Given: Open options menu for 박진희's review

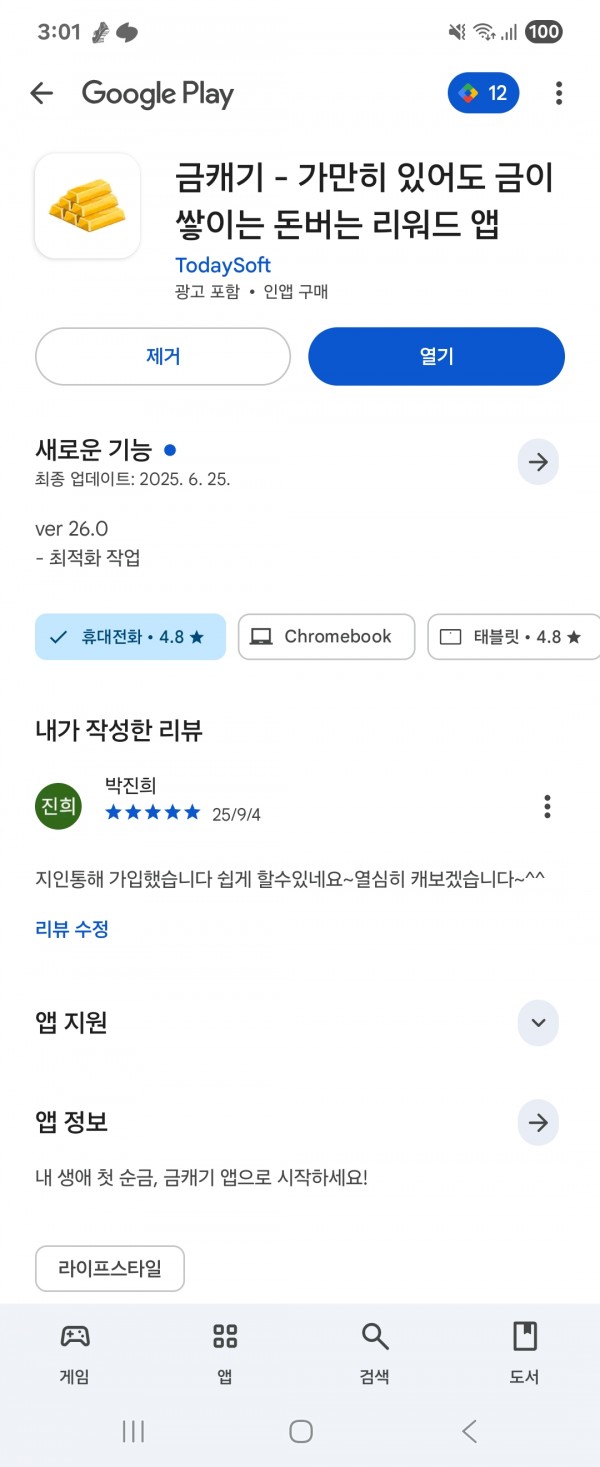Looking at the screenshot, I should pyautogui.click(x=547, y=806).
